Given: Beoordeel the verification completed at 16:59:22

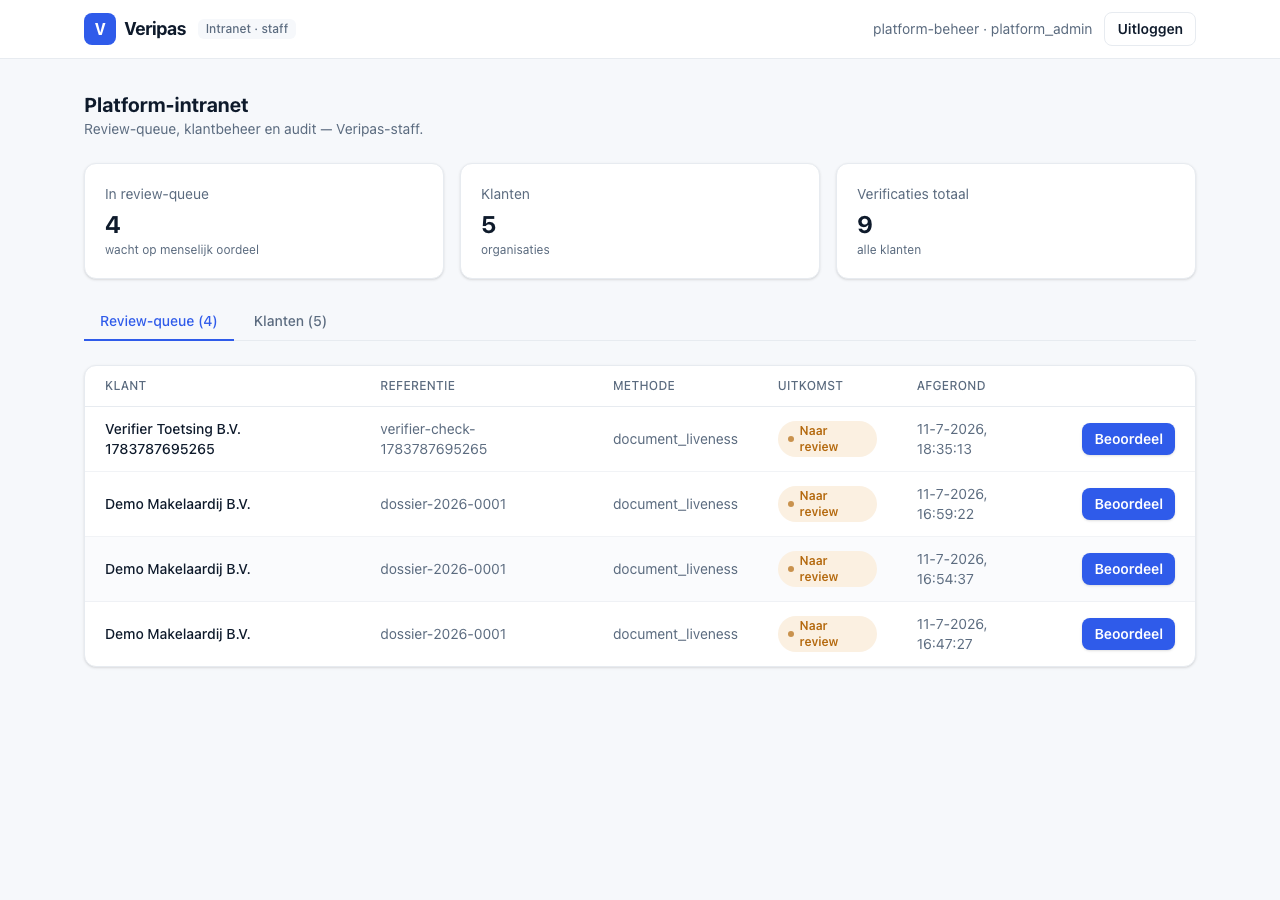Looking at the screenshot, I should [1128, 504].
